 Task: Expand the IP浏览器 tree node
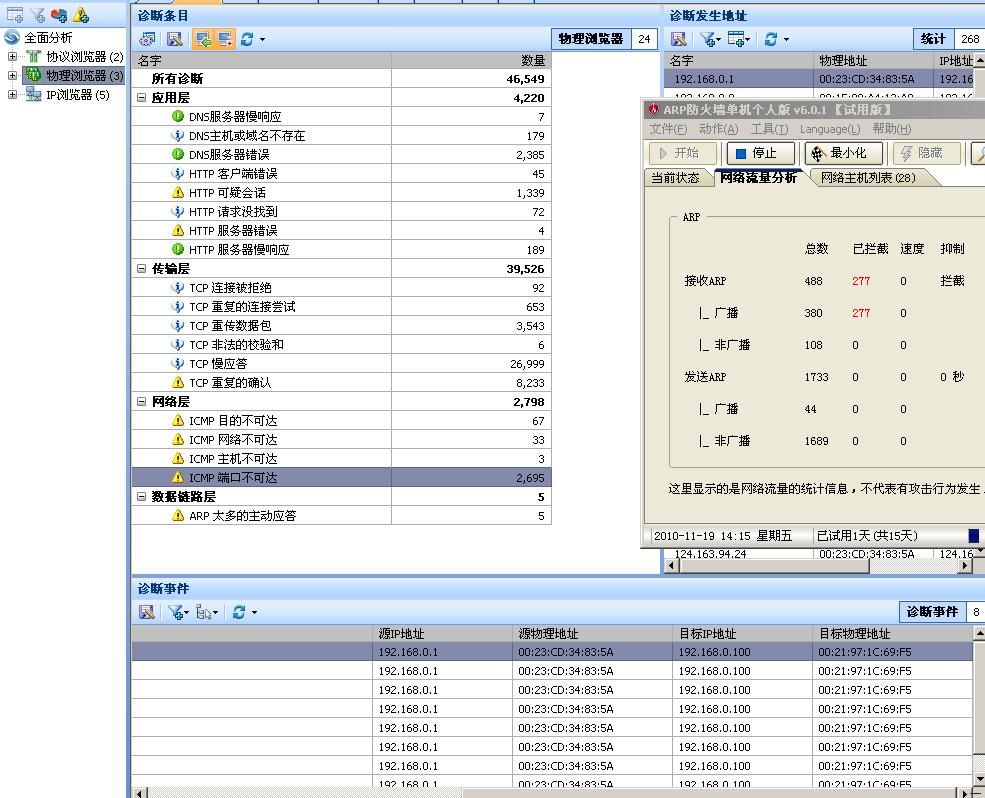click(12, 95)
